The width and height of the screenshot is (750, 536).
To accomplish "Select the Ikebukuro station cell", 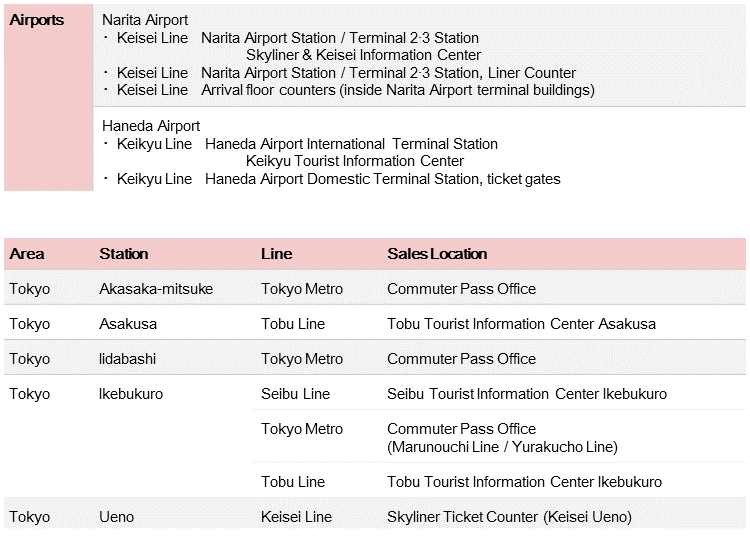I will 131,394.
